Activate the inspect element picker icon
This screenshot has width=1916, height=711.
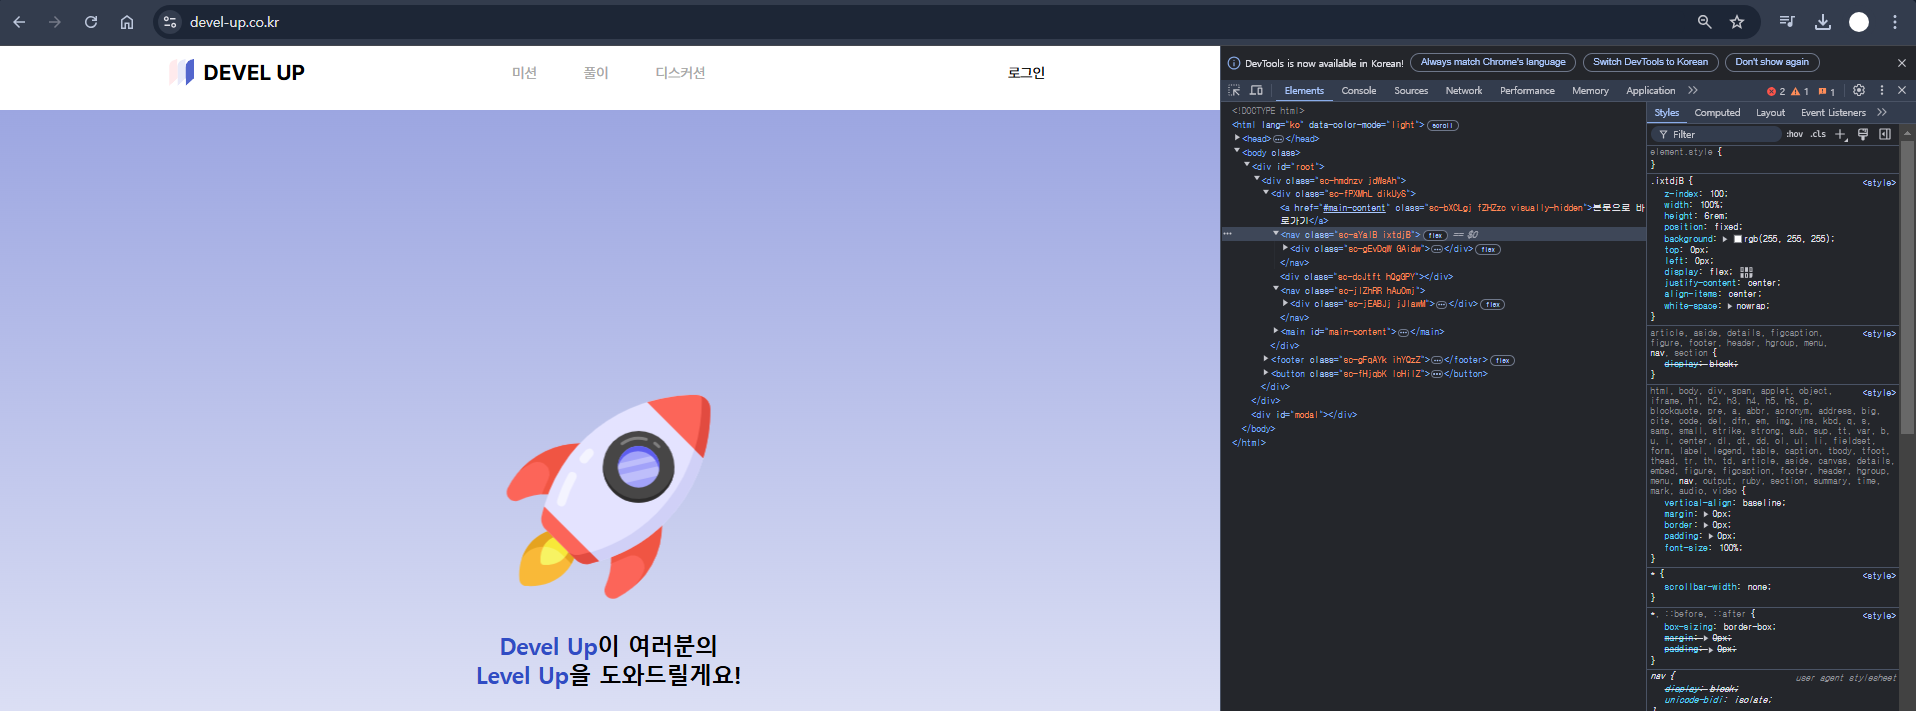[x=1235, y=90]
